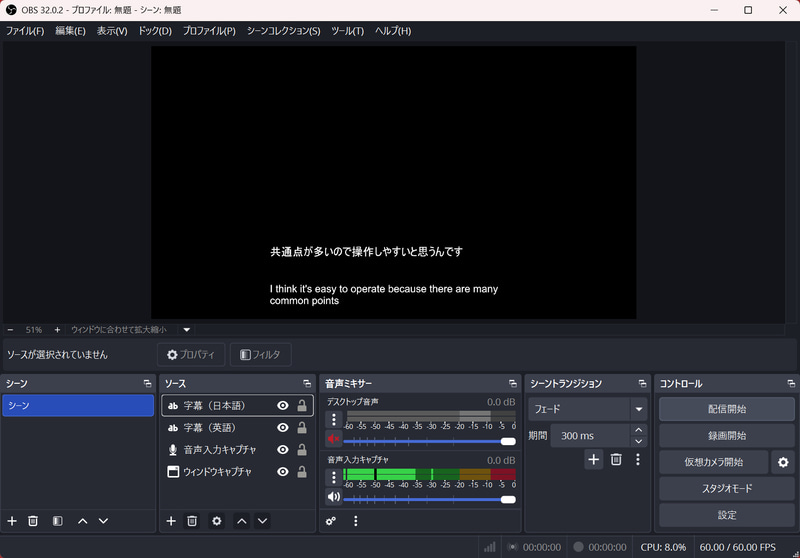Screen dimensions: 800x558
Task: Start virtual camera with 仮想カメラ開始
Action: [714, 462]
